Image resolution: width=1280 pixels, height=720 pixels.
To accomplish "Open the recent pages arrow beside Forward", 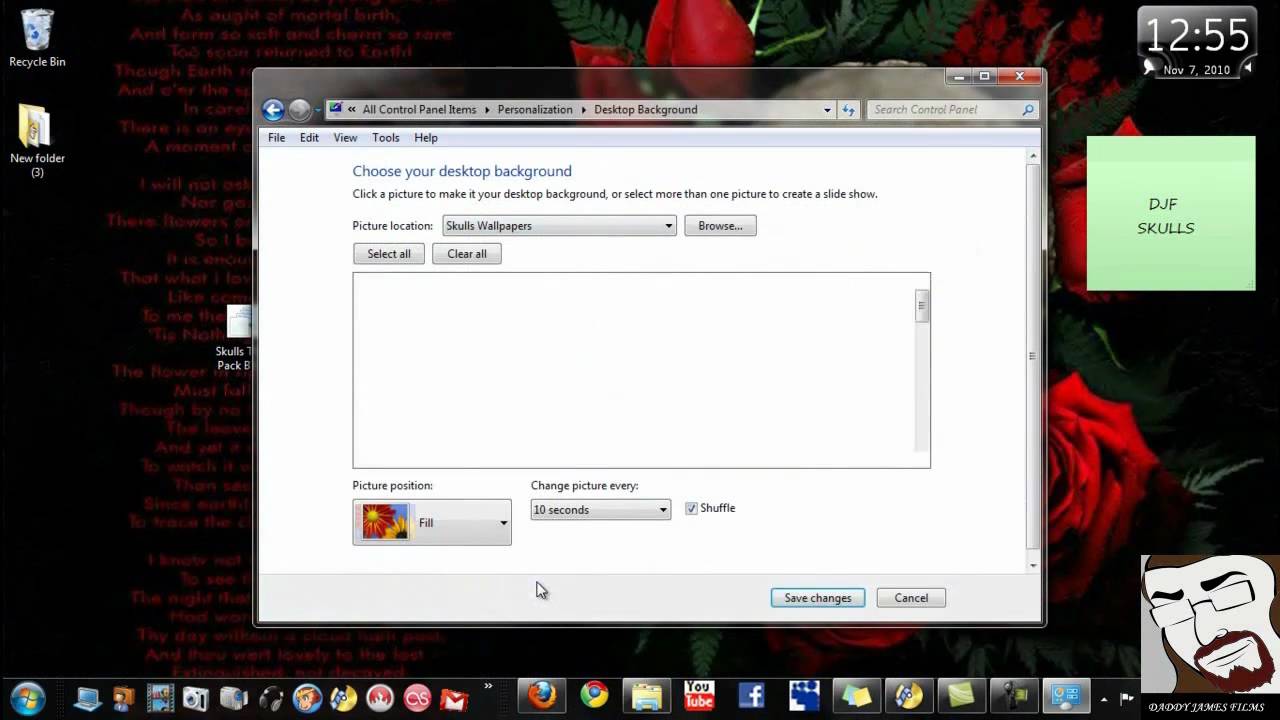I will coord(317,110).
